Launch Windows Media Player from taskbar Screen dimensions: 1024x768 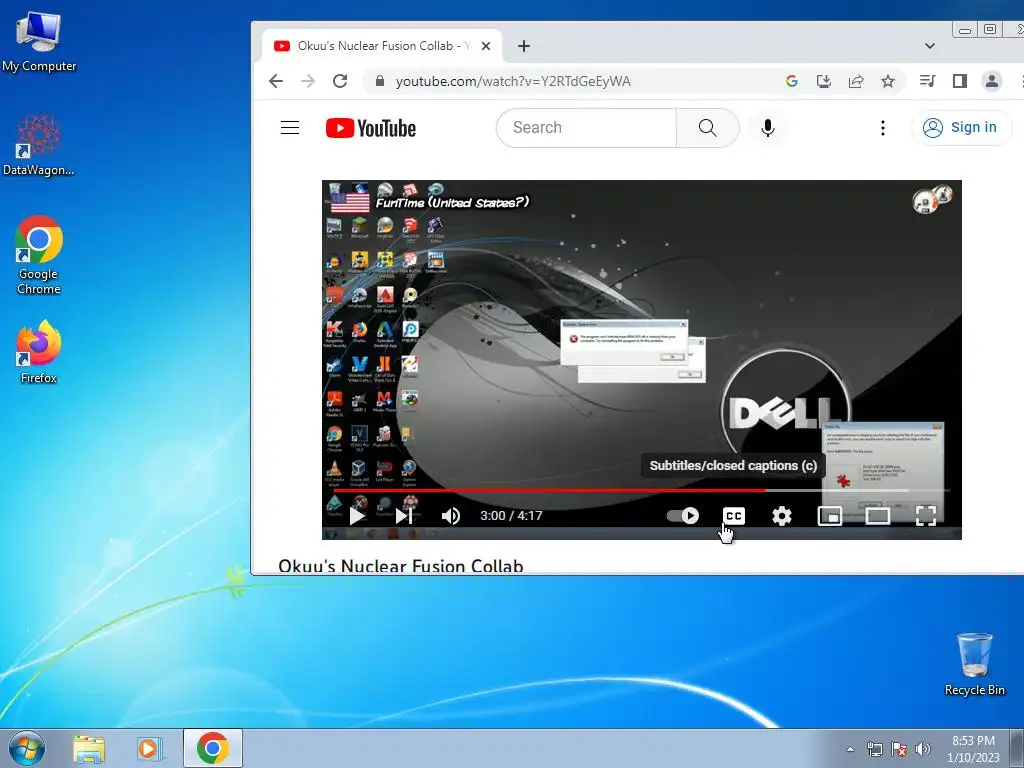(149, 748)
